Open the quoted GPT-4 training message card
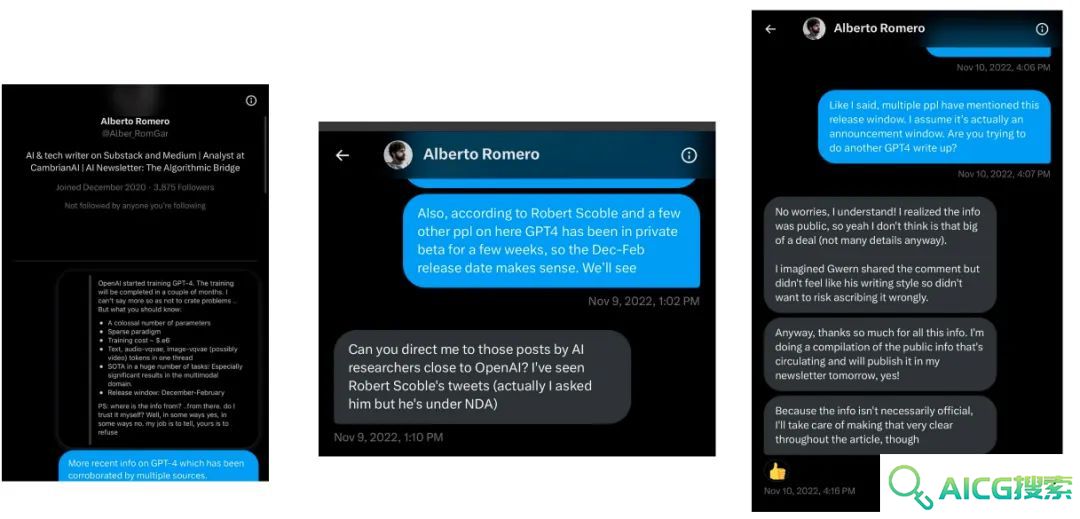 click(x=158, y=358)
